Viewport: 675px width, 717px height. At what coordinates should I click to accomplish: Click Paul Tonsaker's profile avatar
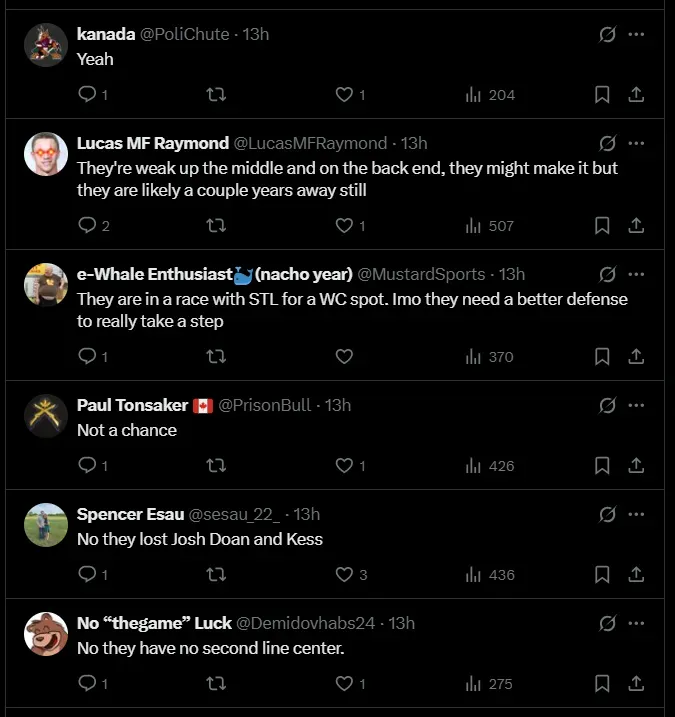point(46,415)
